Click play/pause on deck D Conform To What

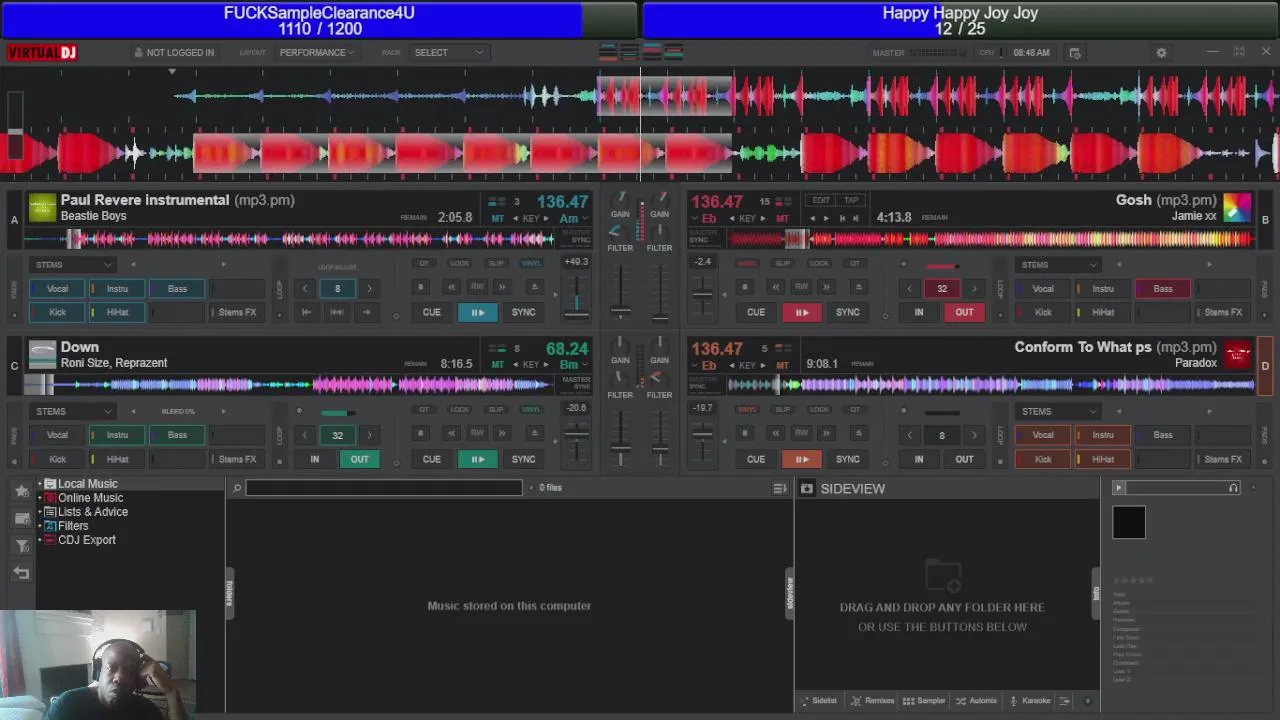coord(801,459)
